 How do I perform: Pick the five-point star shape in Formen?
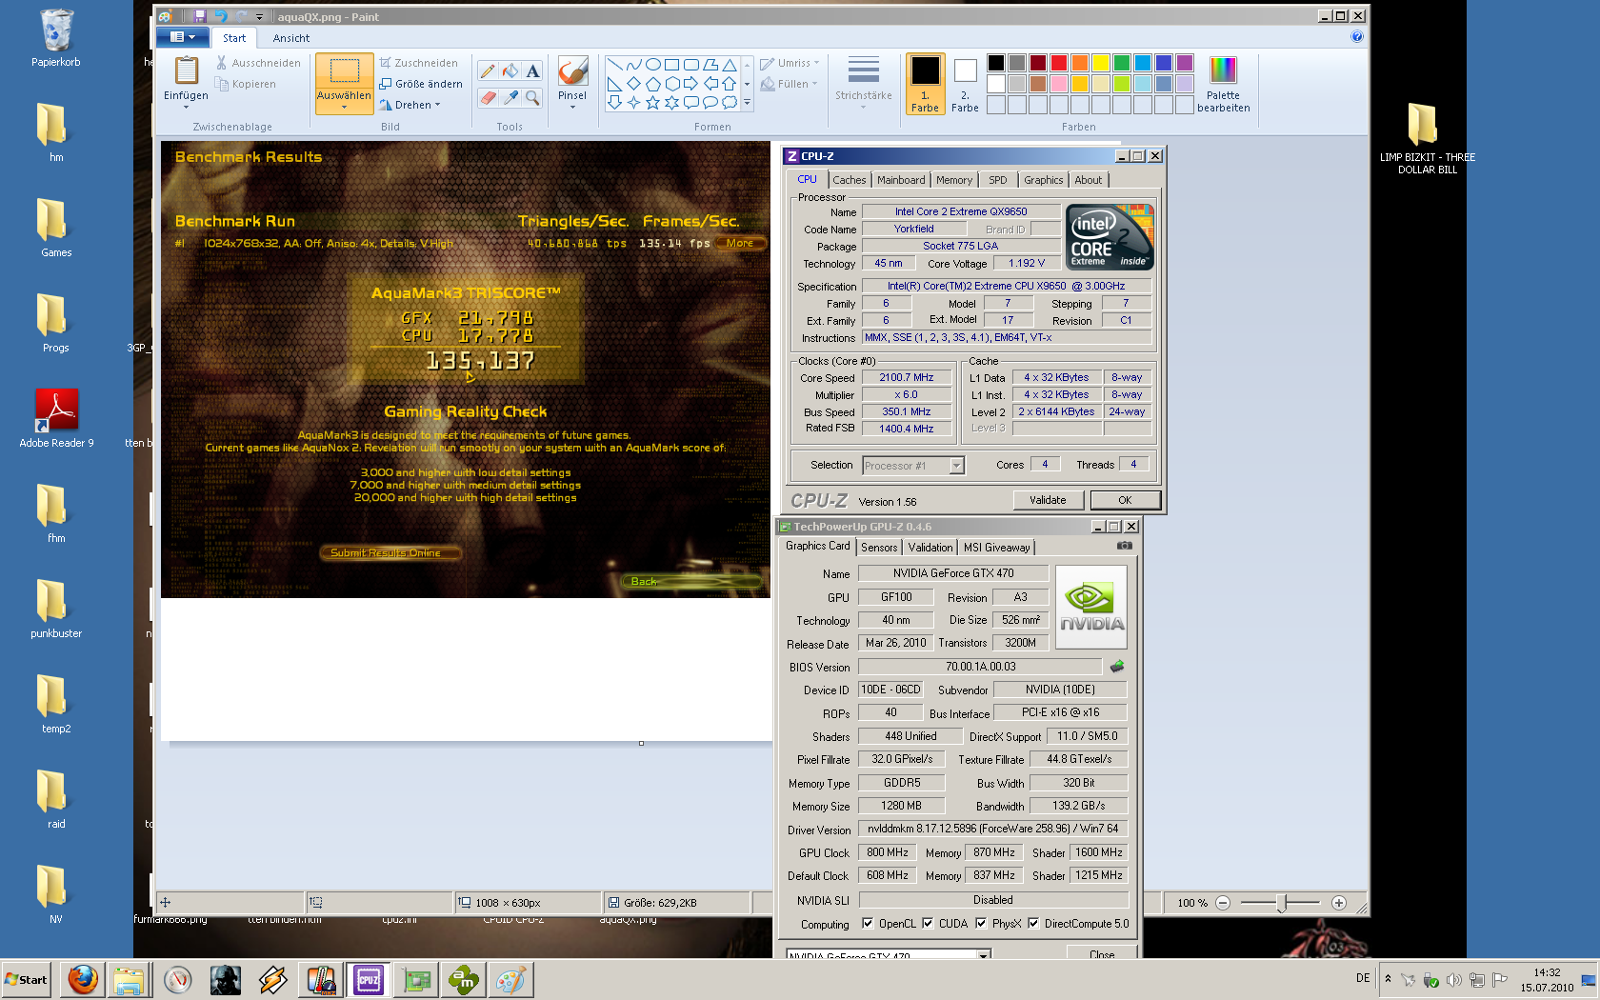click(653, 102)
